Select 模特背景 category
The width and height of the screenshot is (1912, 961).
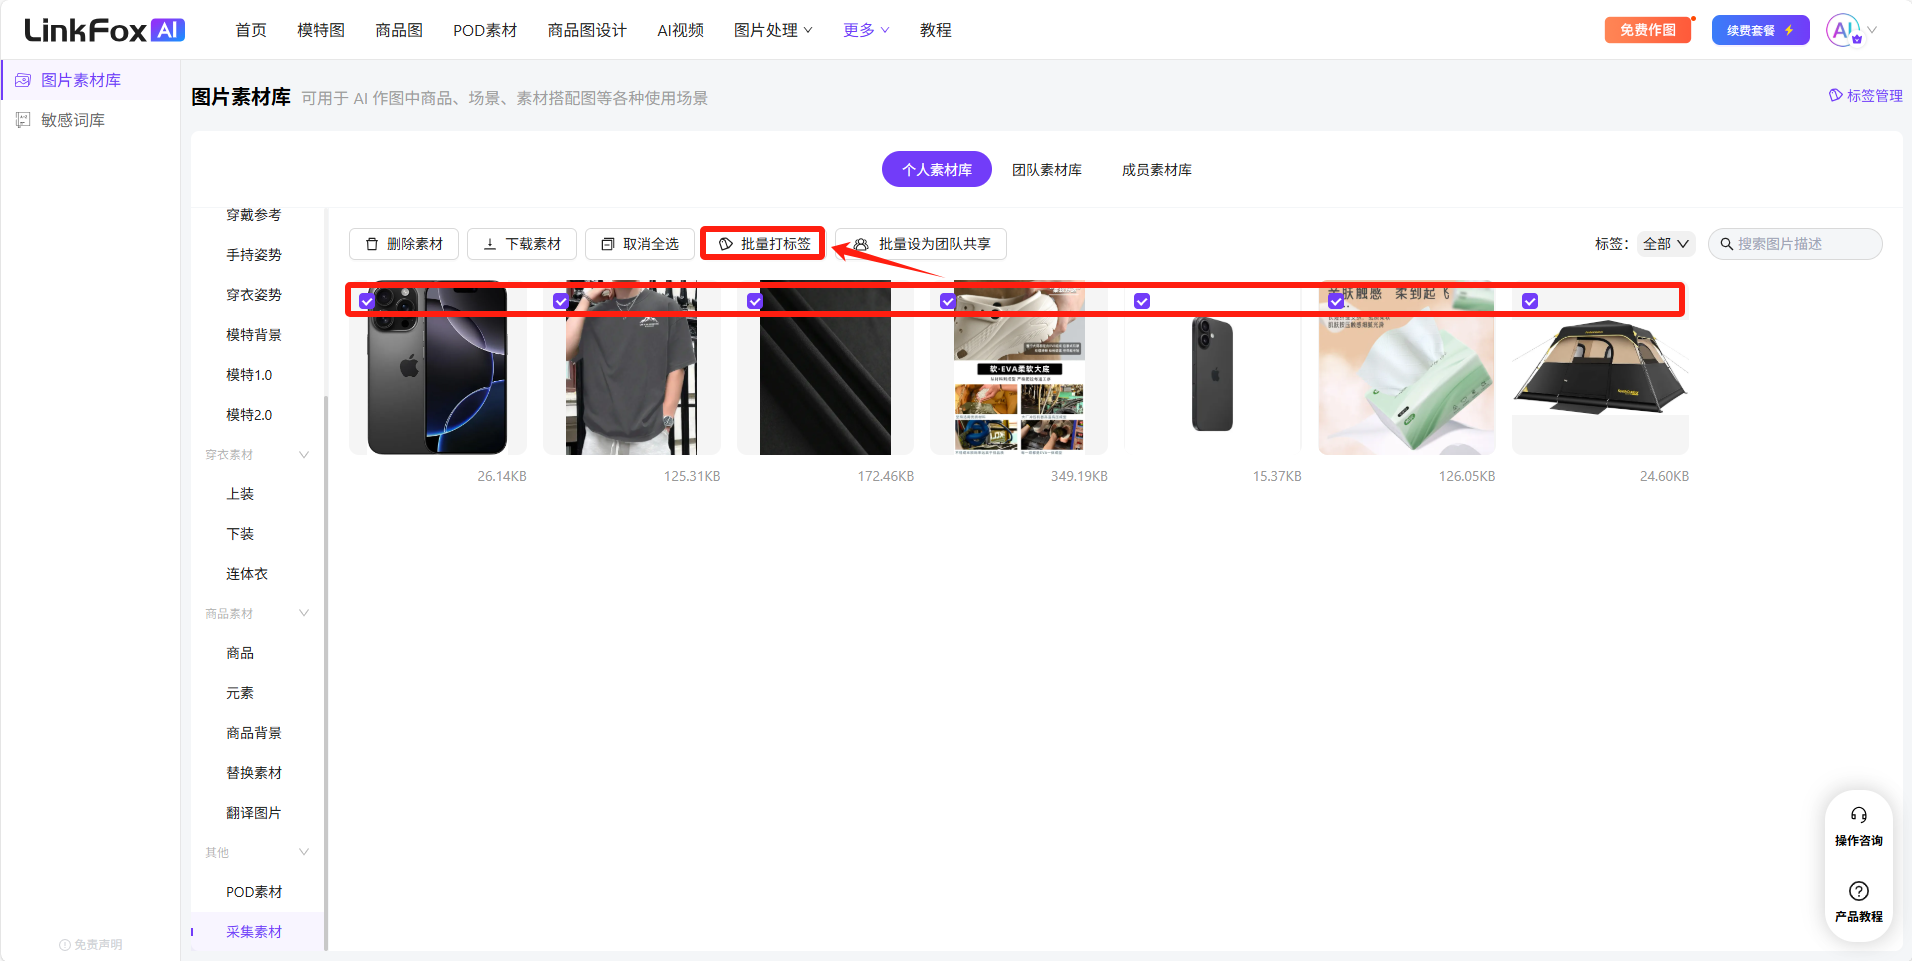tap(254, 335)
